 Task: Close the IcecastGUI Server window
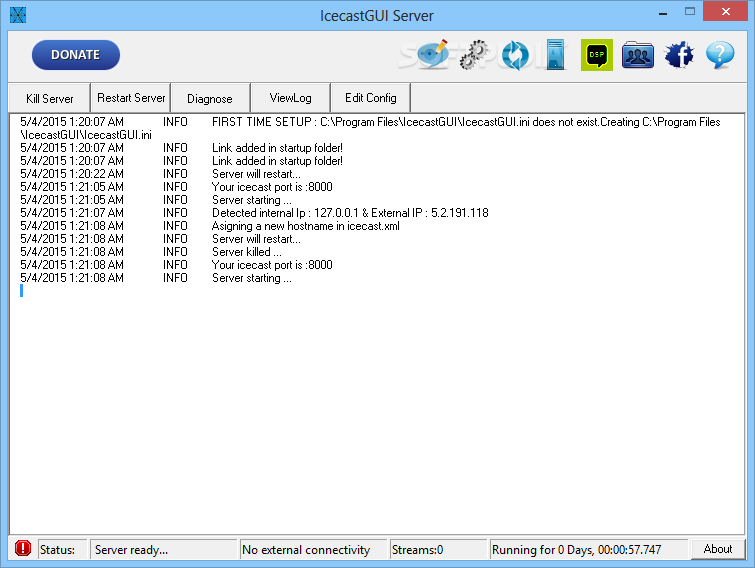pyautogui.click(x=726, y=12)
